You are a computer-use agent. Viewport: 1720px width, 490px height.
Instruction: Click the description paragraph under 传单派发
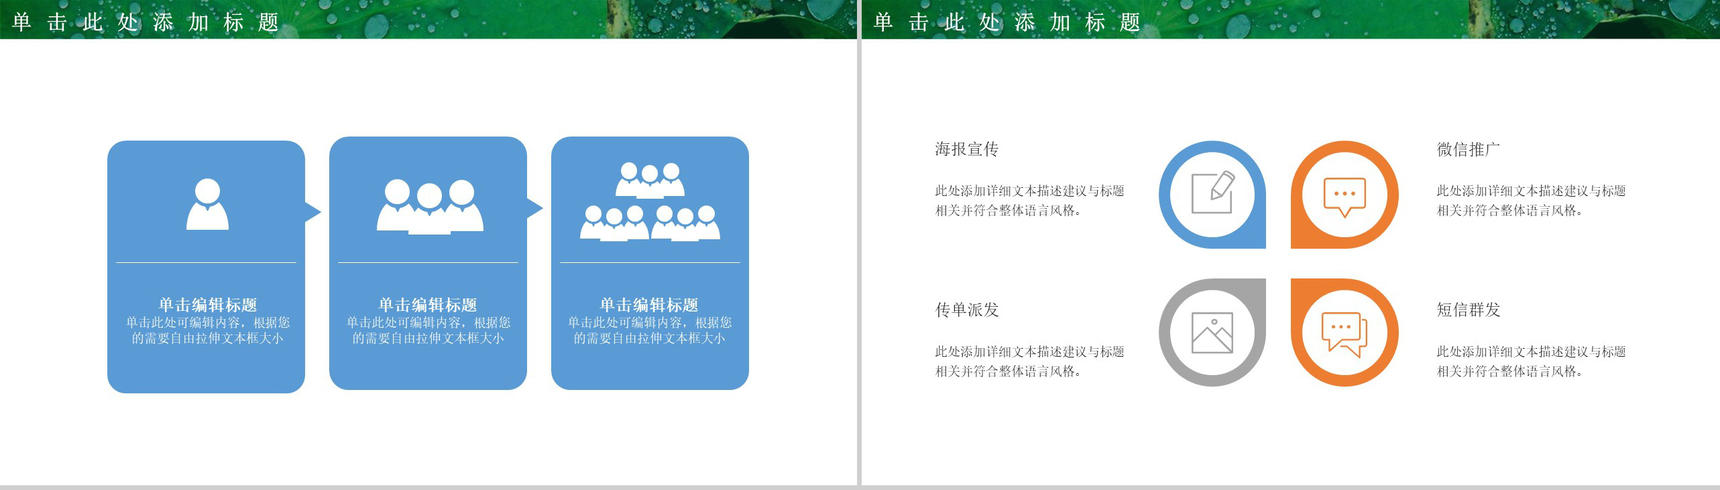(x=1030, y=362)
